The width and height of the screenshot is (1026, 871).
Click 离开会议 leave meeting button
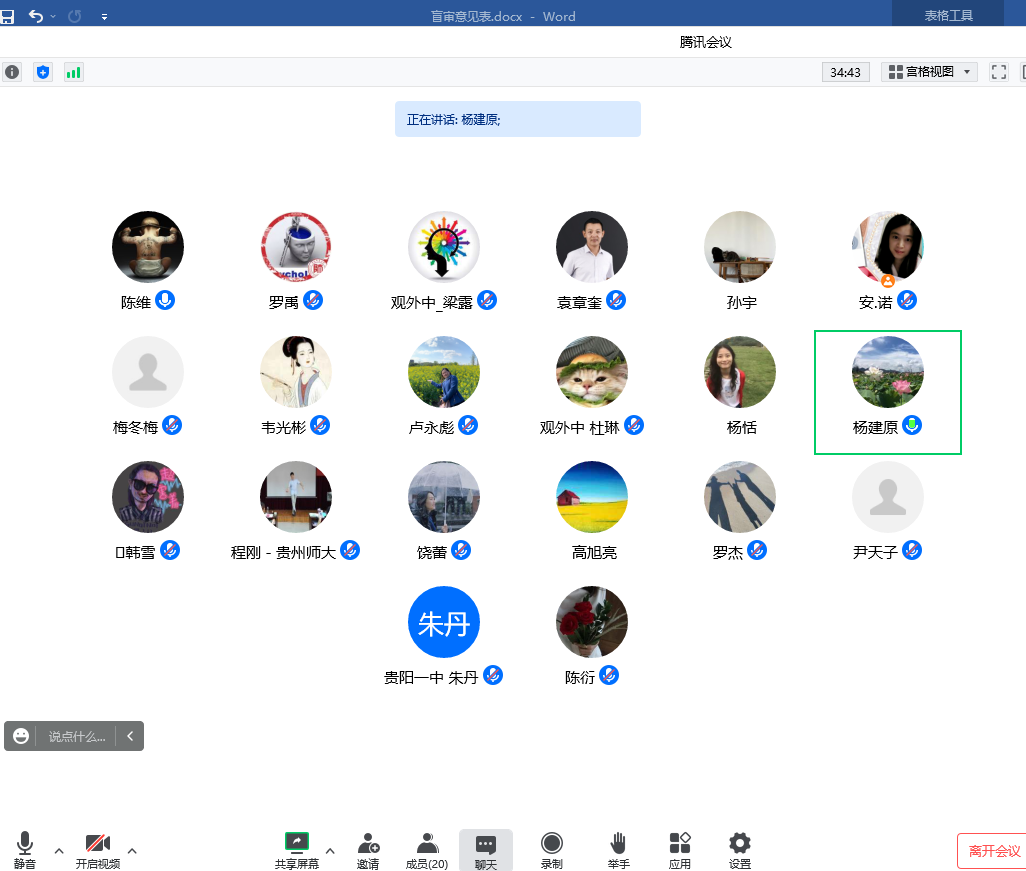[x=993, y=851]
